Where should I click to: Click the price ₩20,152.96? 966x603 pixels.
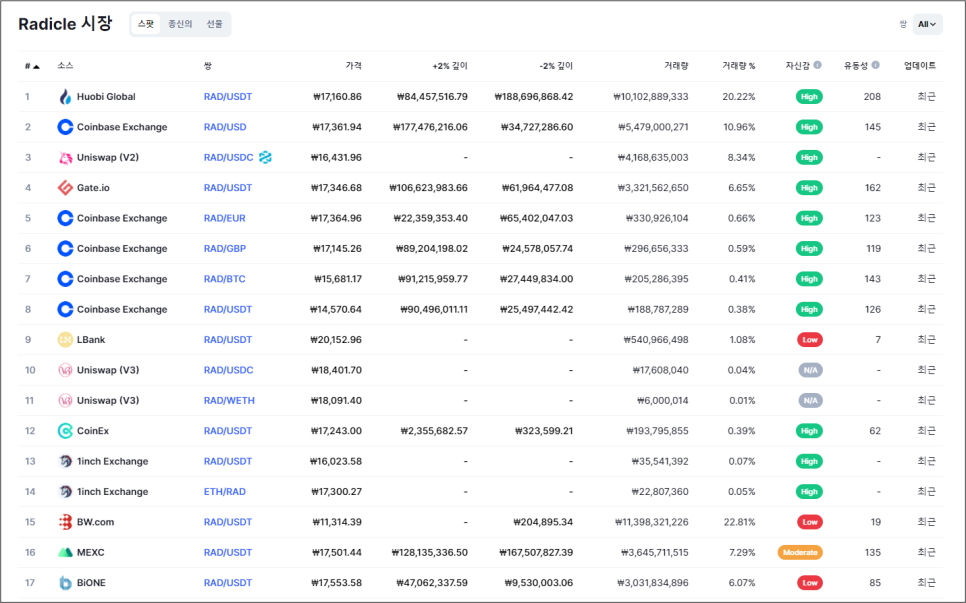pyautogui.click(x=337, y=340)
